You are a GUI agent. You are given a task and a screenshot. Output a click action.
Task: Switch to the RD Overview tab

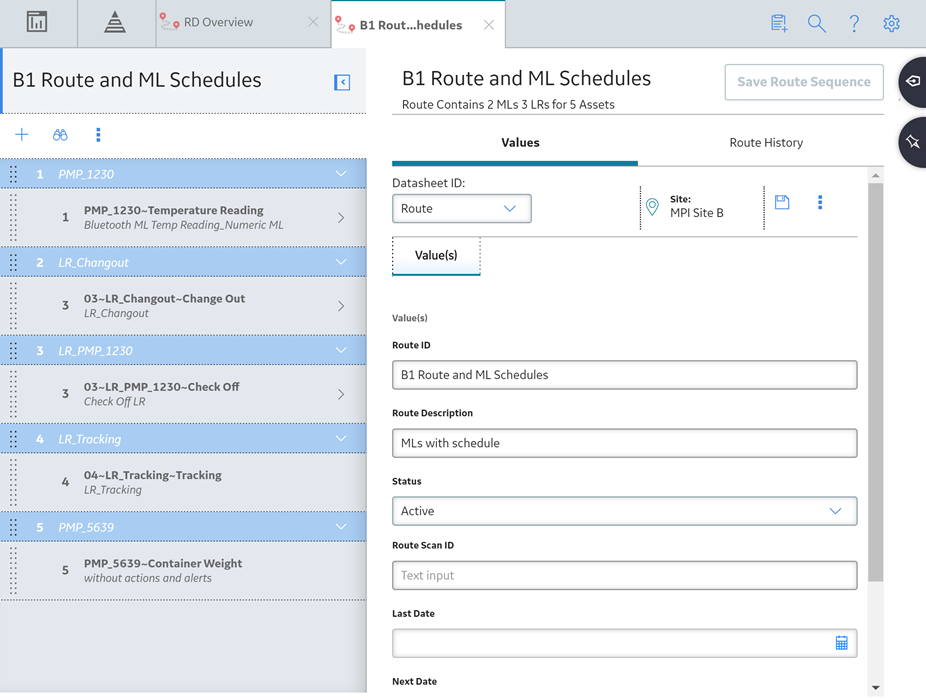(218, 22)
